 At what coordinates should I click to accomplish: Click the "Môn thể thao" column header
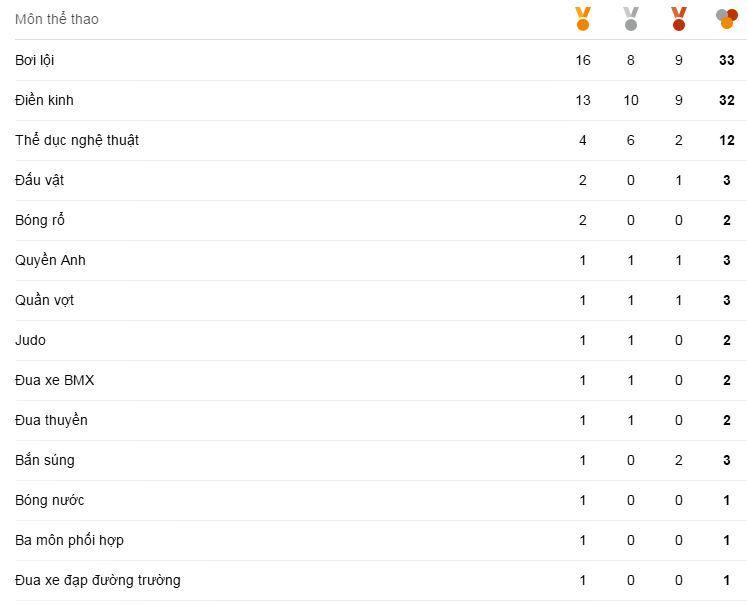click(x=57, y=19)
